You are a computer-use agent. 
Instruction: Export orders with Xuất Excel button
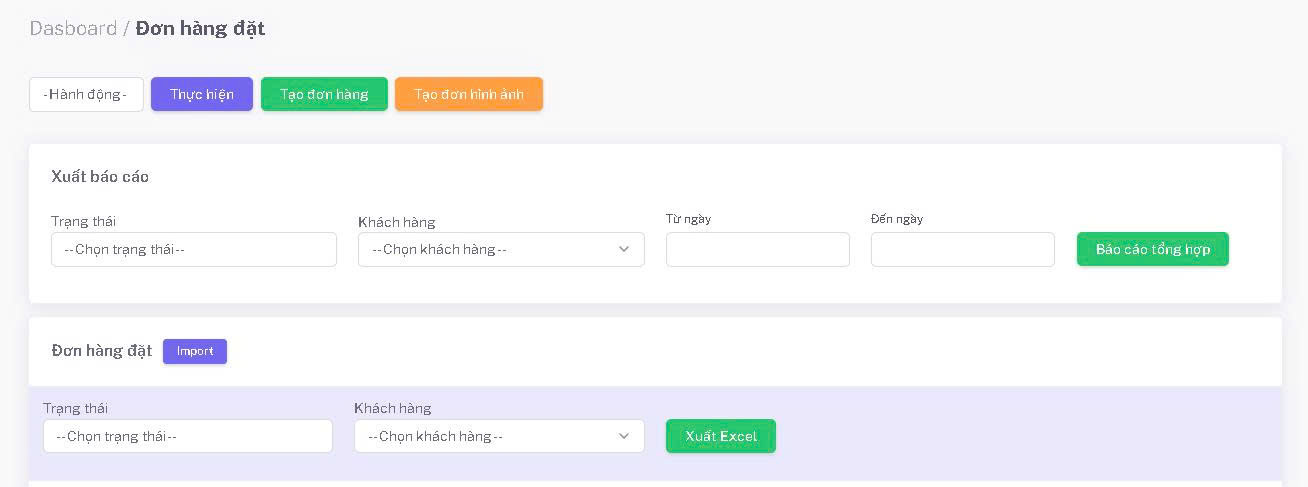[x=720, y=436]
